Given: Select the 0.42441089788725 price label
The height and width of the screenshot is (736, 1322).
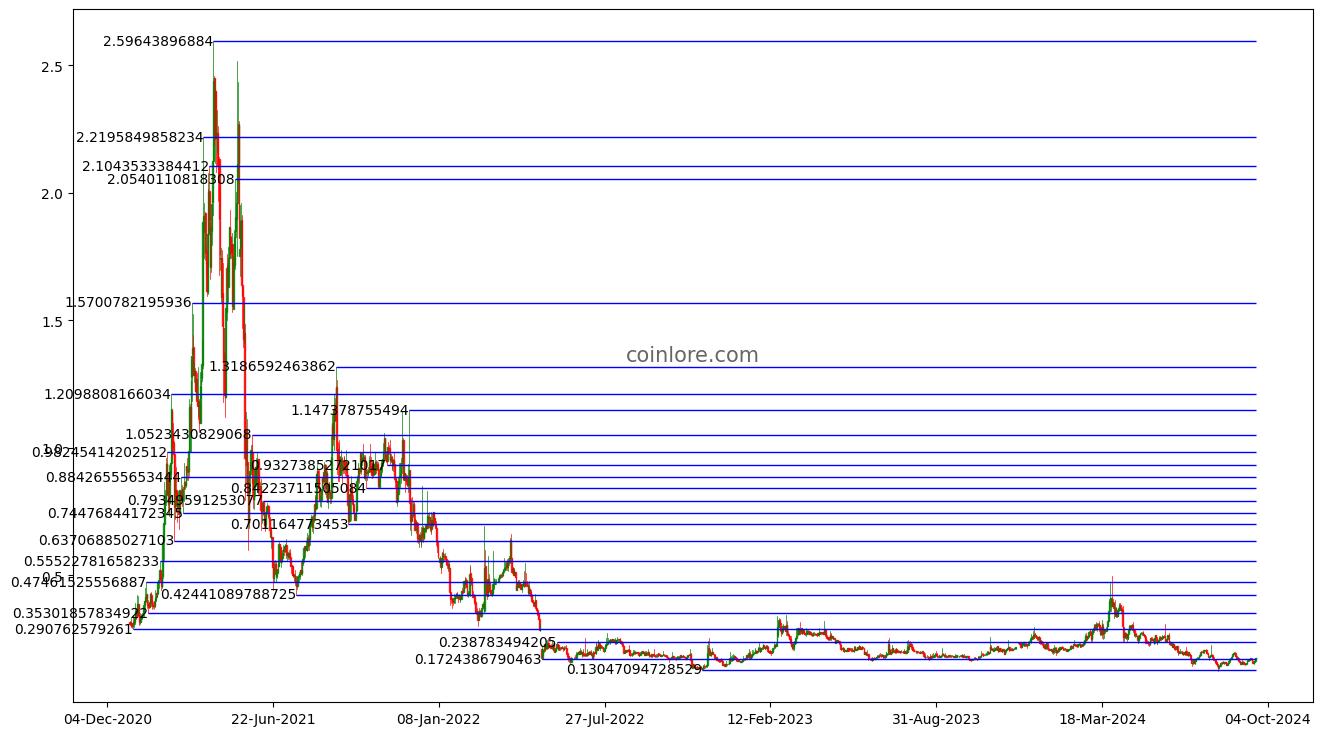Looking at the screenshot, I should coord(229,594).
